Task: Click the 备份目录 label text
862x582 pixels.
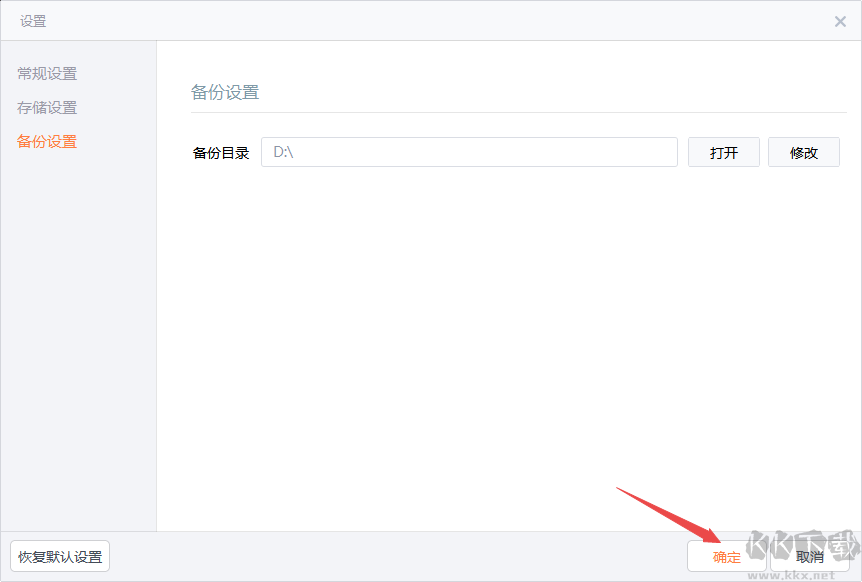Action: (221, 153)
